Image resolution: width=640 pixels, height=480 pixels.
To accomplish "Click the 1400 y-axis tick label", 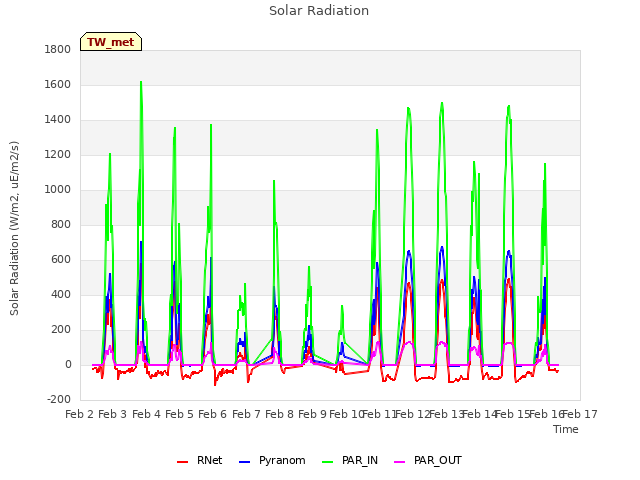I will (58, 120).
